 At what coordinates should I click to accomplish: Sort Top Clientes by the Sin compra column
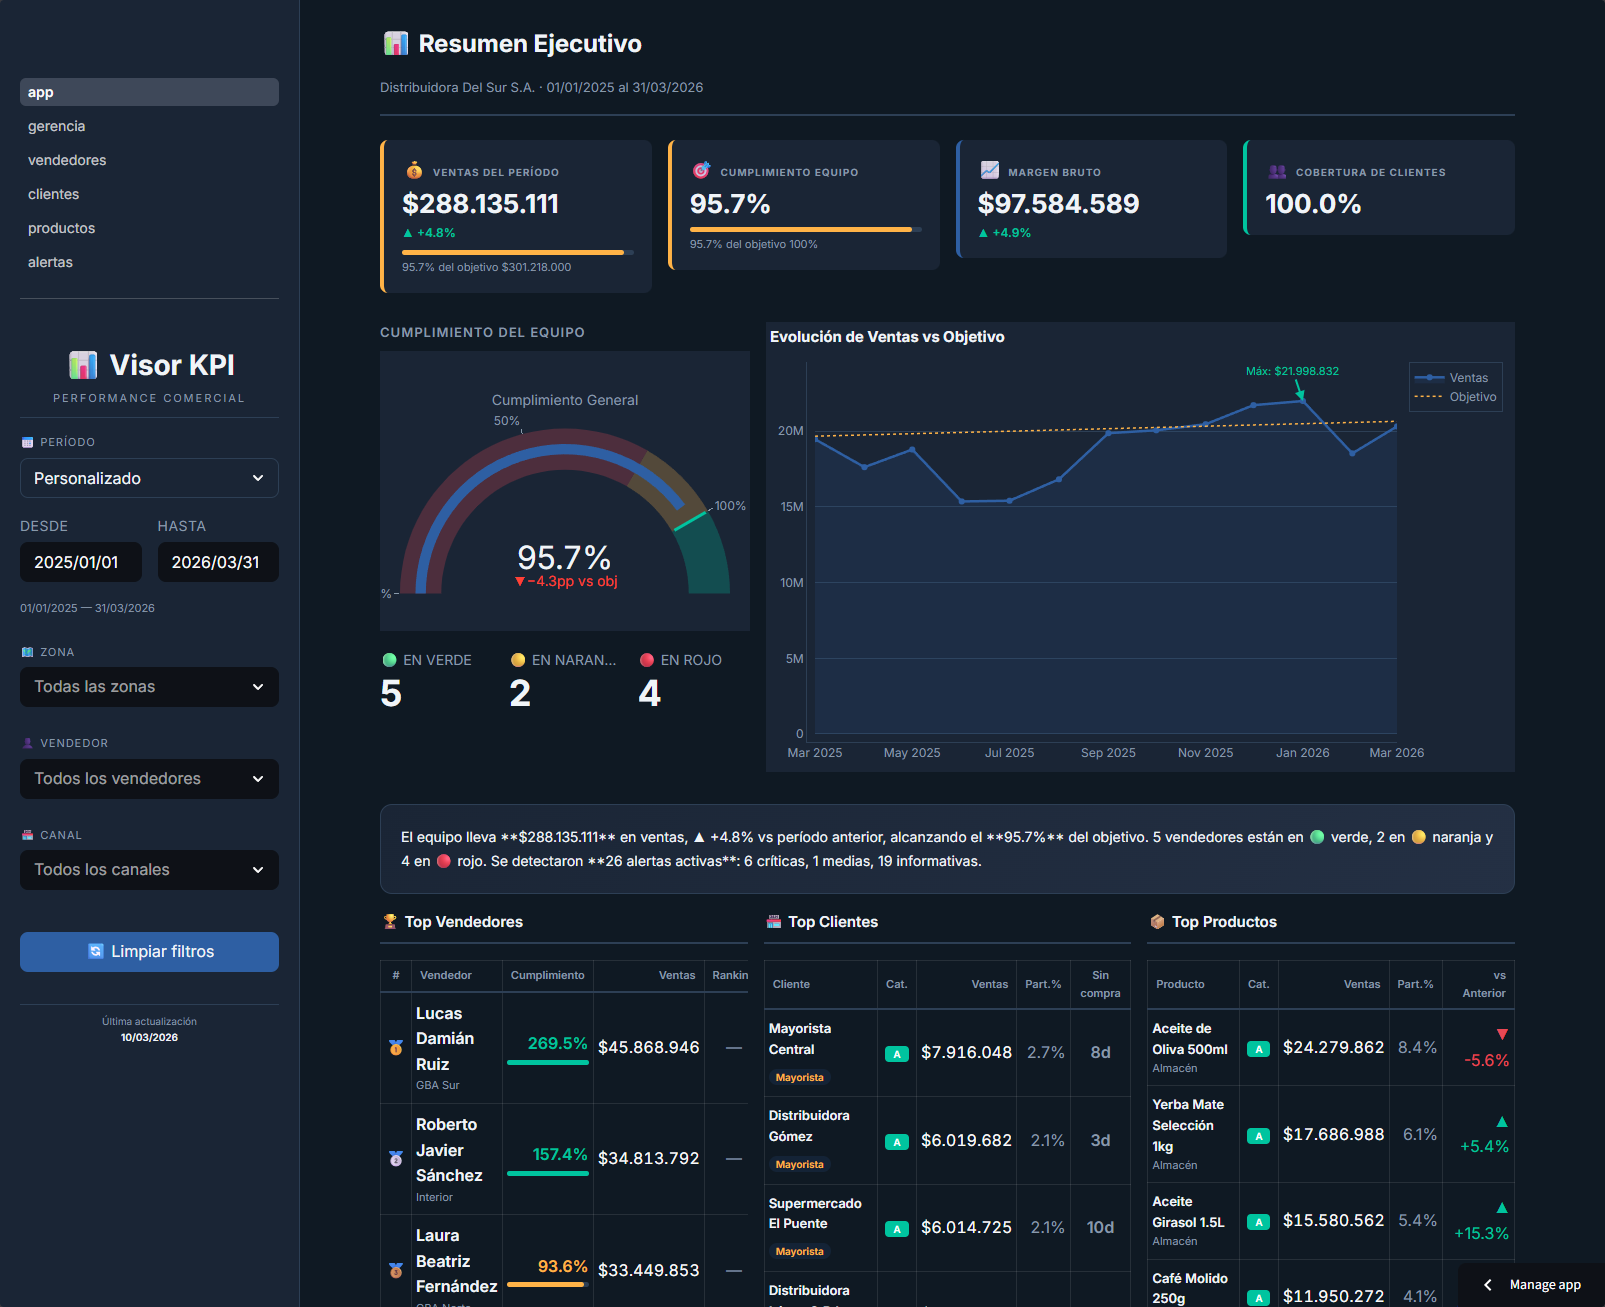pyautogui.click(x=1100, y=984)
